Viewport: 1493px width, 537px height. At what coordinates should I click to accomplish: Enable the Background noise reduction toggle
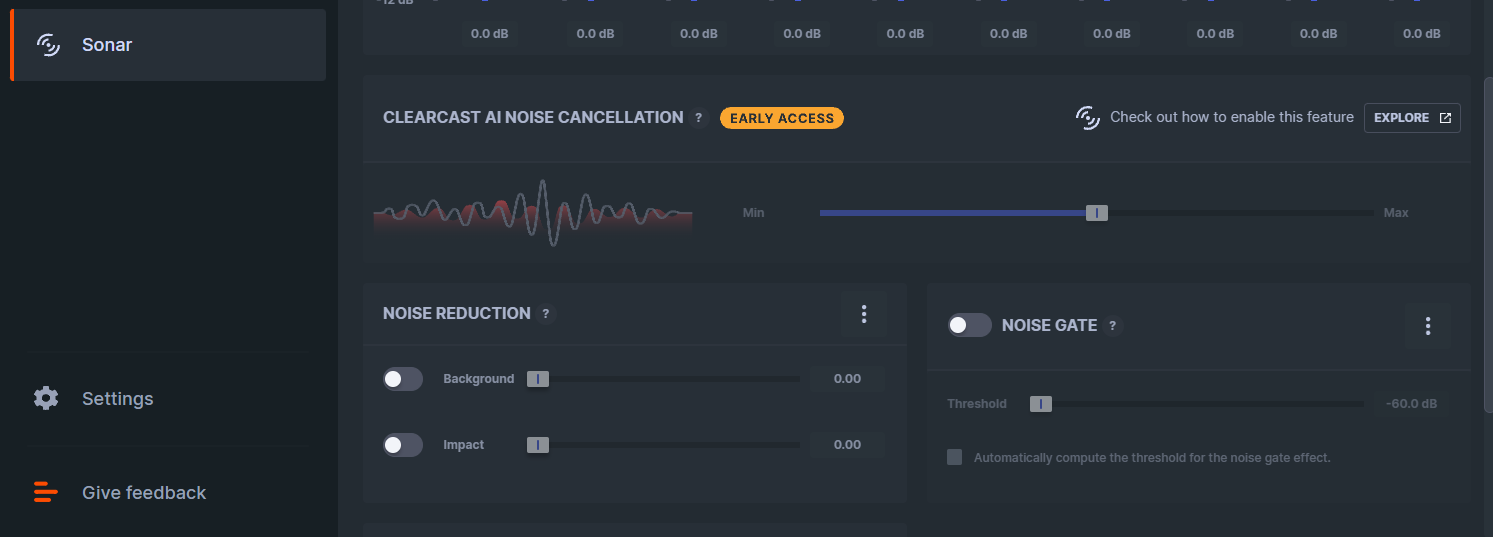tap(403, 379)
